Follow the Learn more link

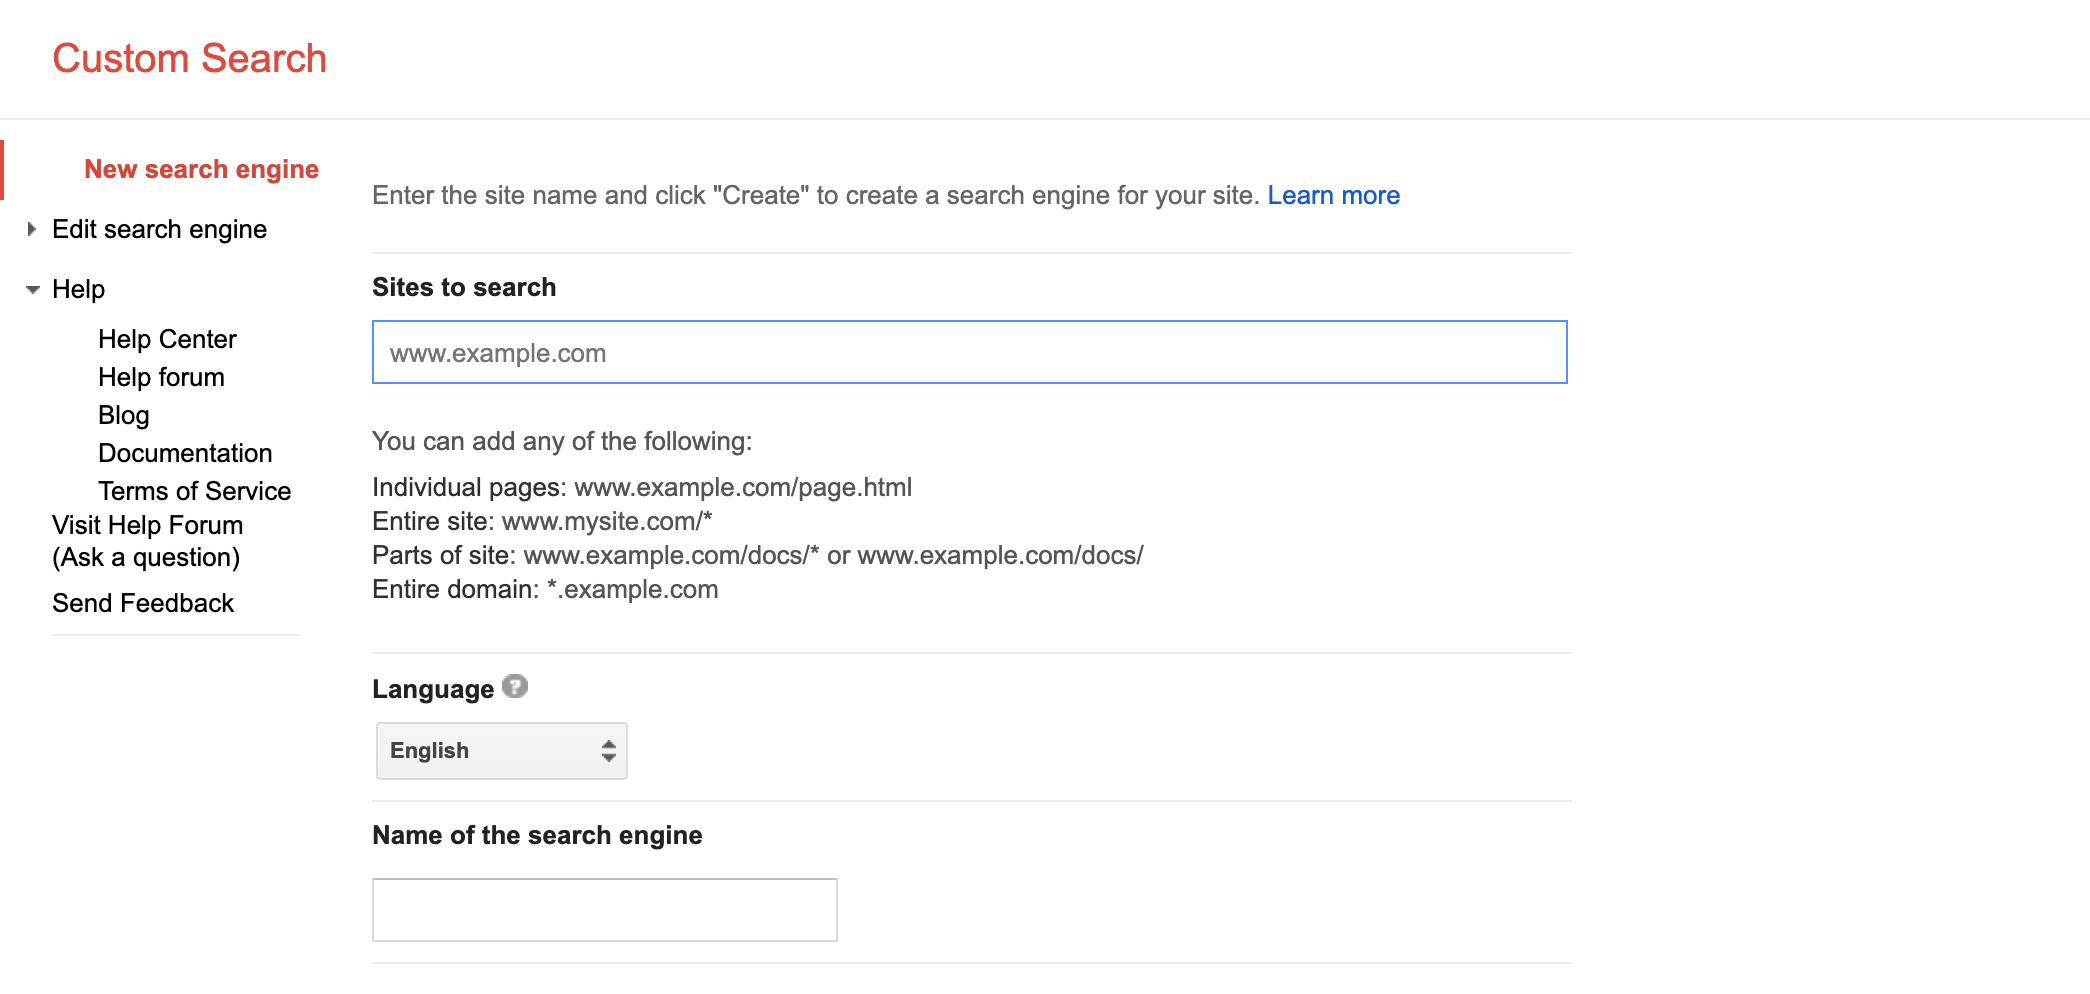click(1334, 195)
